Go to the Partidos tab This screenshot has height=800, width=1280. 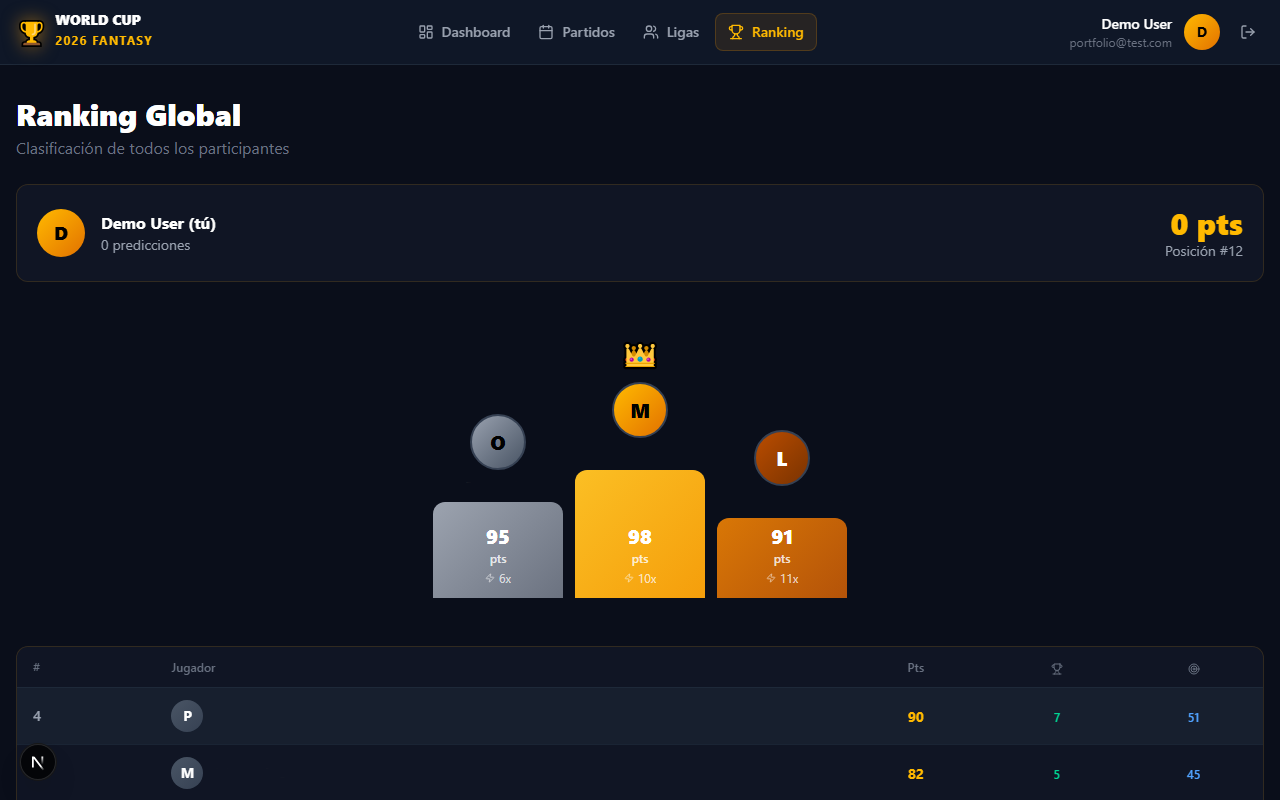tap(577, 32)
